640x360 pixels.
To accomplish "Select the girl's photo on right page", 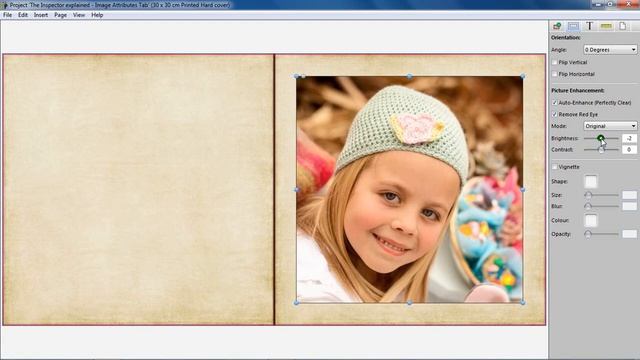I will pos(409,189).
